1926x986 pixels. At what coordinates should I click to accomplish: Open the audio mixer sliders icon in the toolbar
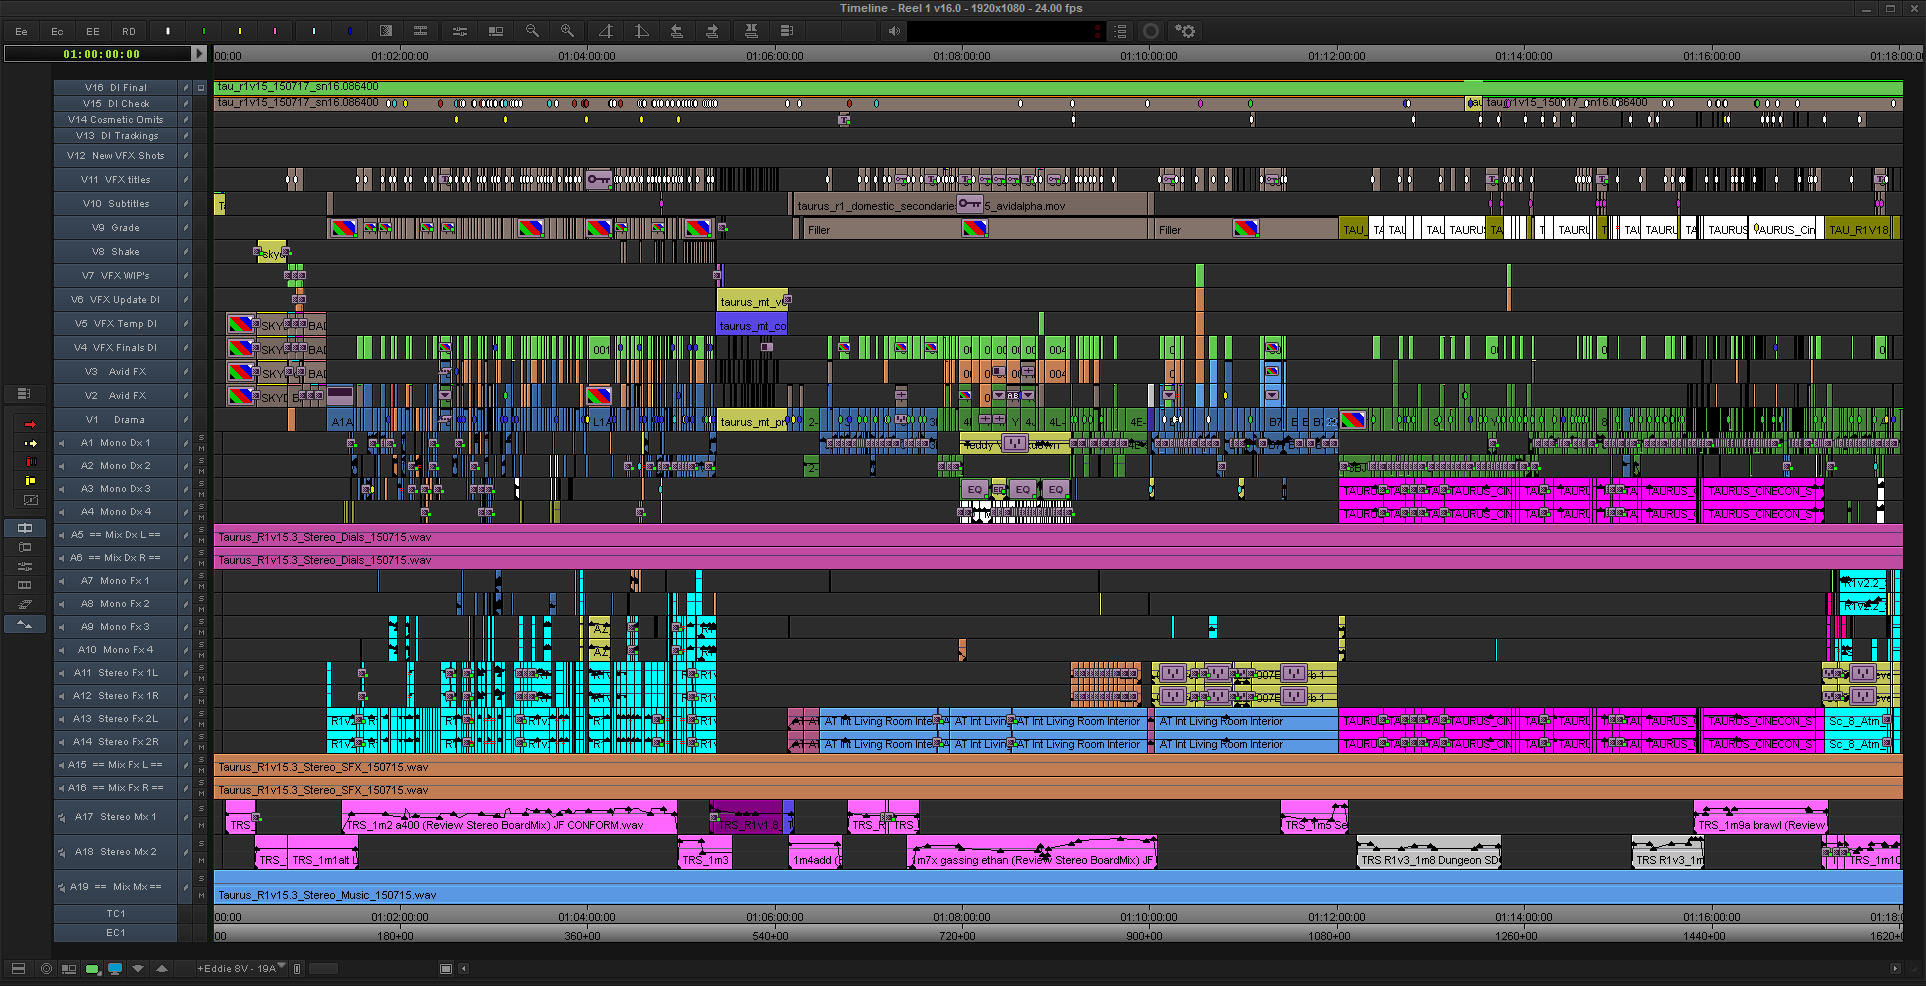click(x=460, y=31)
